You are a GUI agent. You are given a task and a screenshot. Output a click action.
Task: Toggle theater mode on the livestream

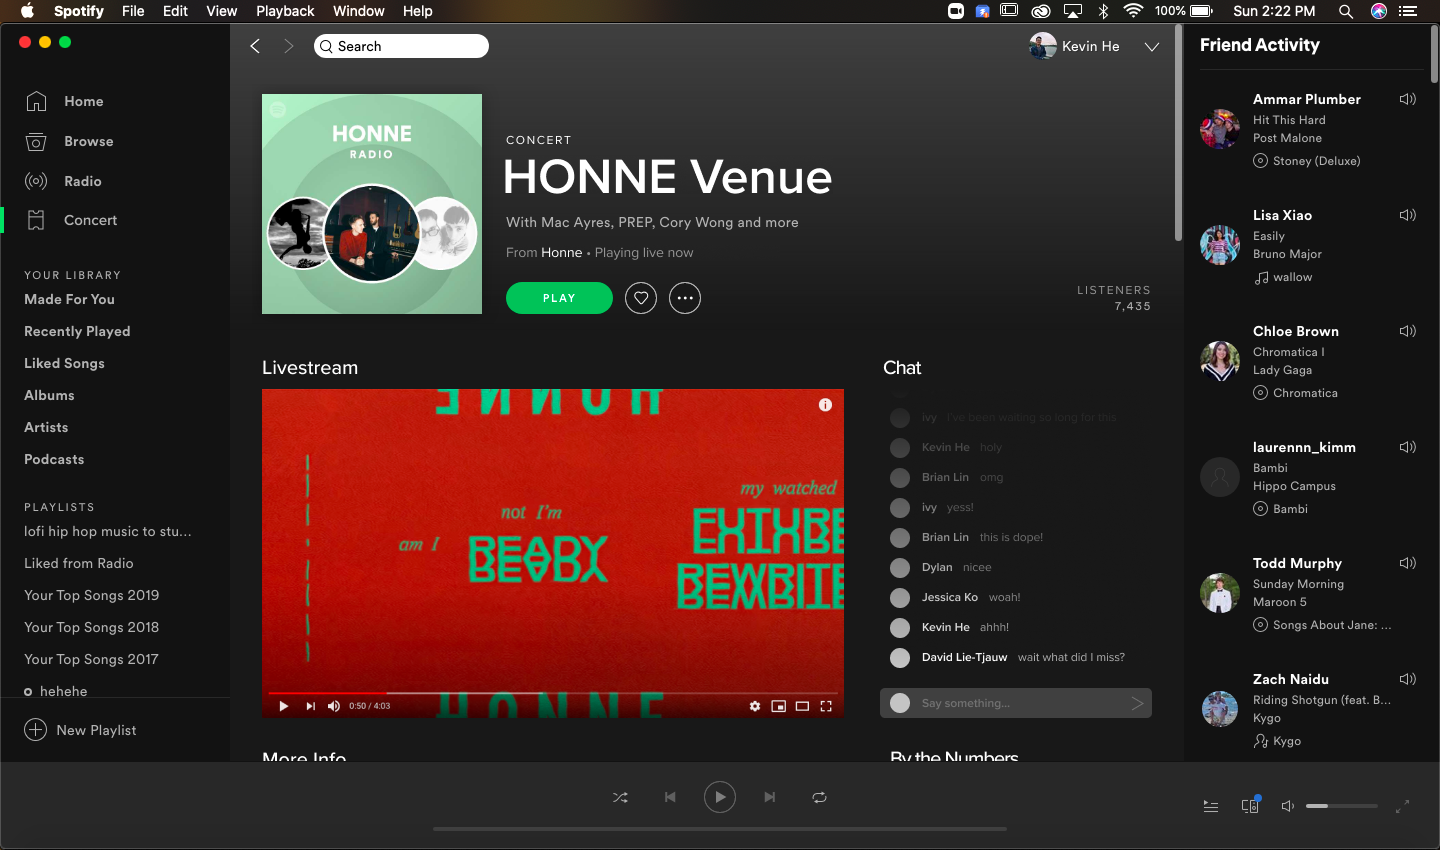click(x=802, y=706)
